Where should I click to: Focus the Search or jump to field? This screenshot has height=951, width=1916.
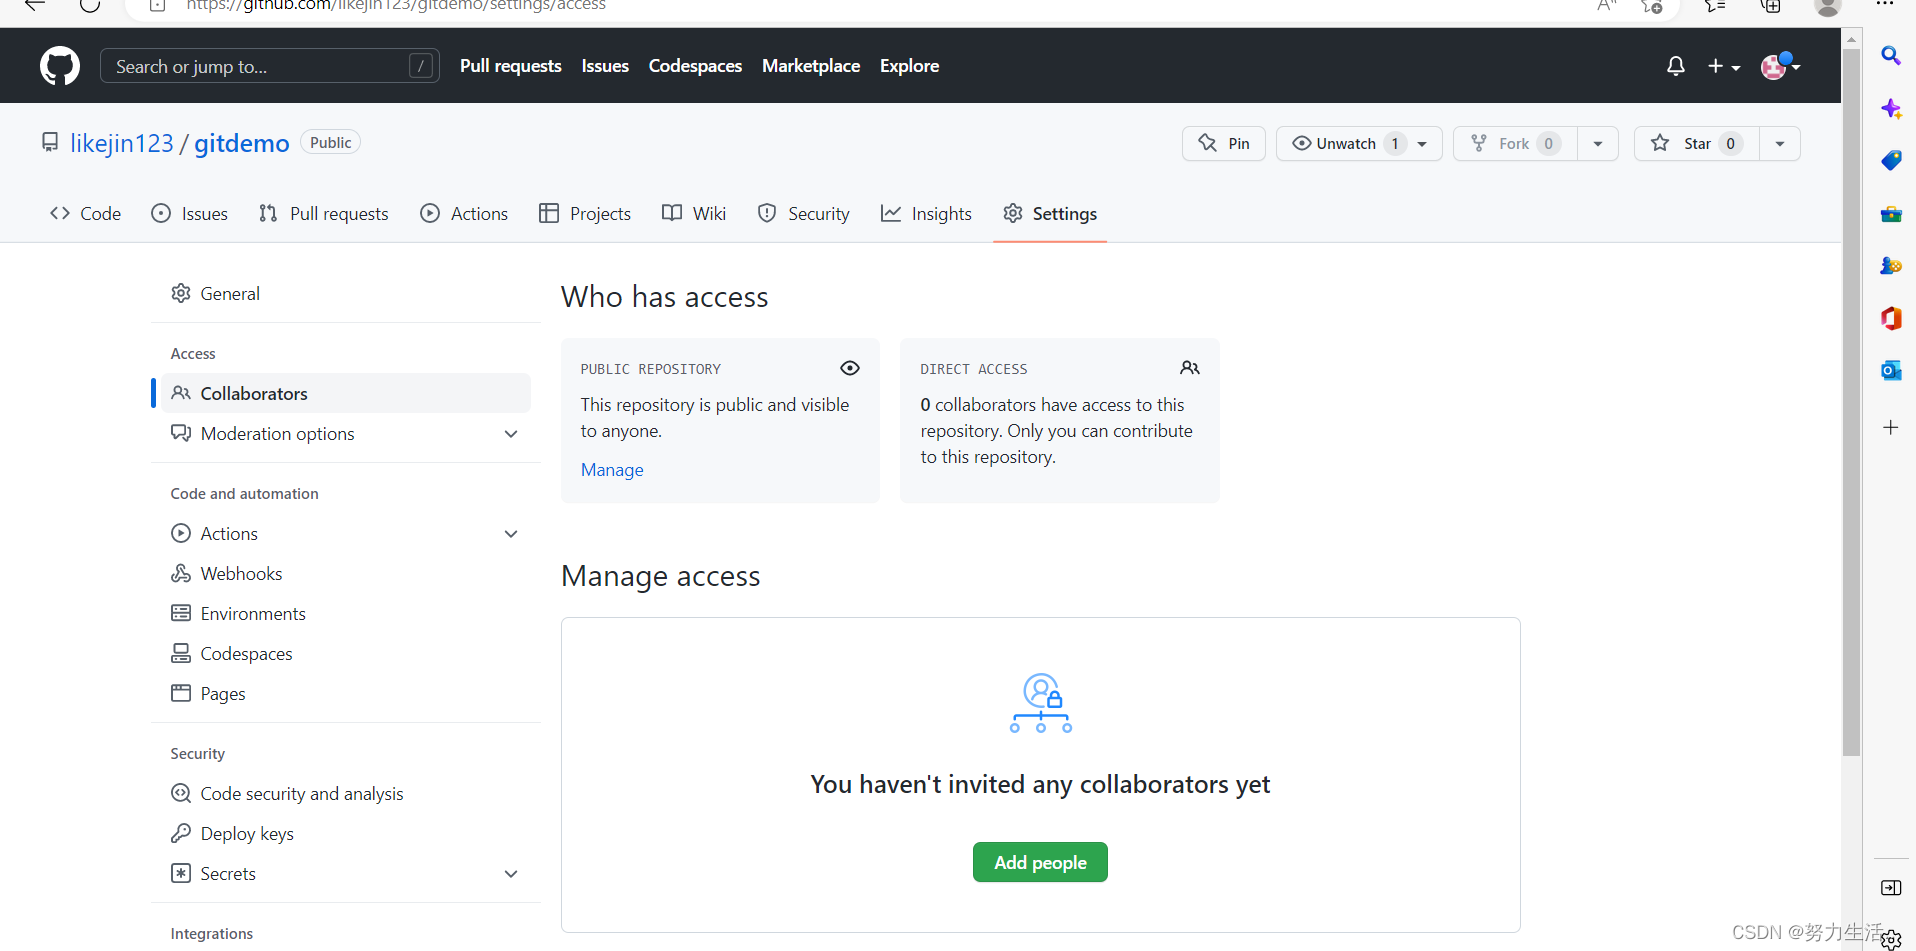[270, 66]
